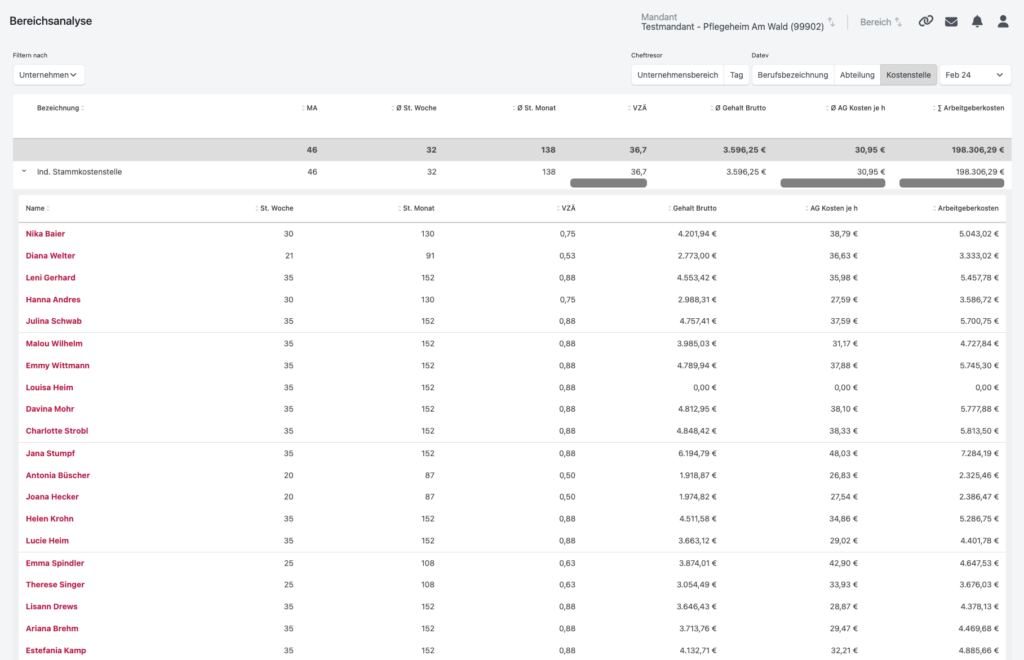Sort employees by Gehalt Brutto header
Screen dimensions: 1024x660
[692, 208]
